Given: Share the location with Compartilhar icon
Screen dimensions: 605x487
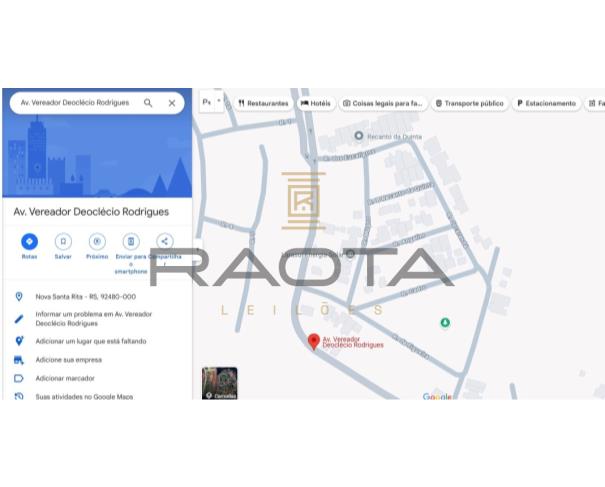Looking at the screenshot, I should pos(165,242).
